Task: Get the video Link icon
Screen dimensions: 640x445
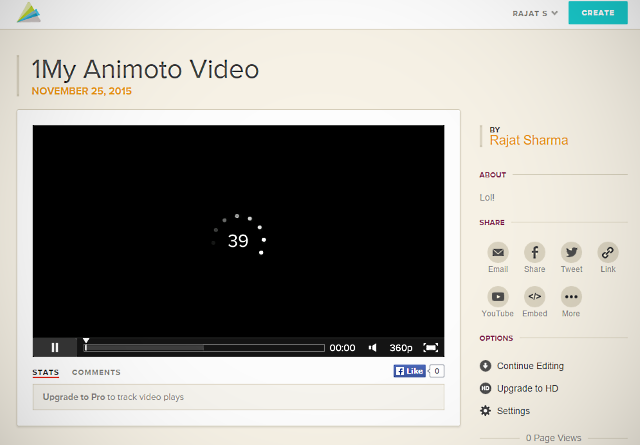Action: tap(608, 252)
